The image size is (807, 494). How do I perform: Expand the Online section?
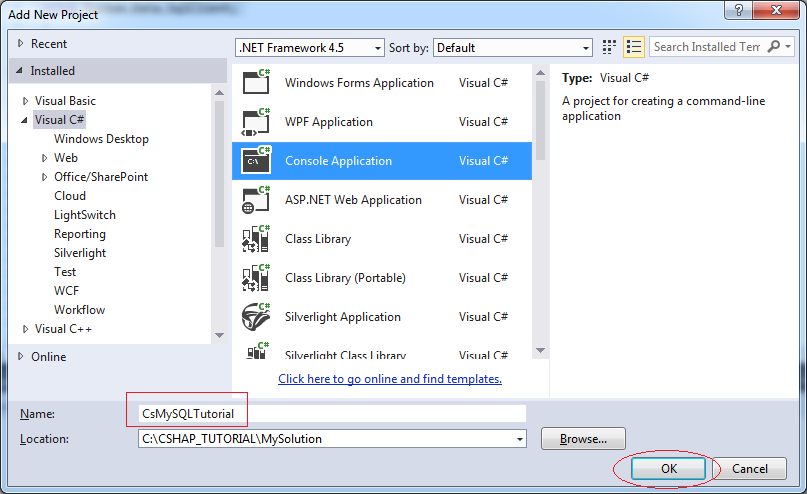click(x=21, y=356)
